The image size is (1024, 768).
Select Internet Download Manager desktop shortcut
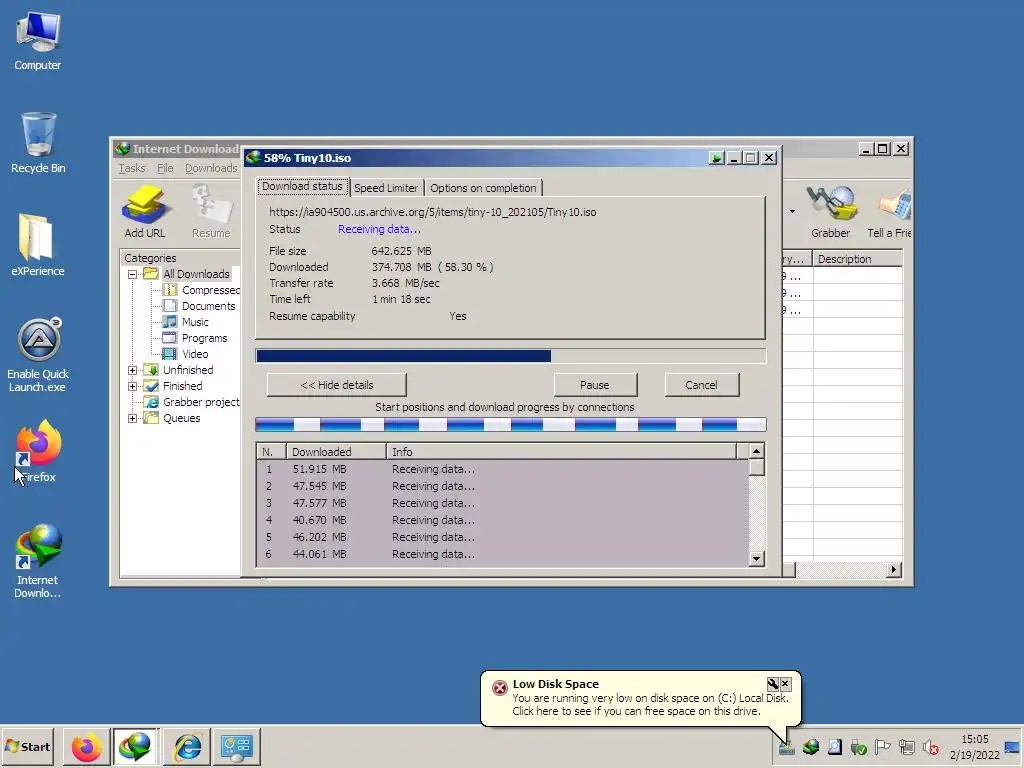(x=38, y=561)
